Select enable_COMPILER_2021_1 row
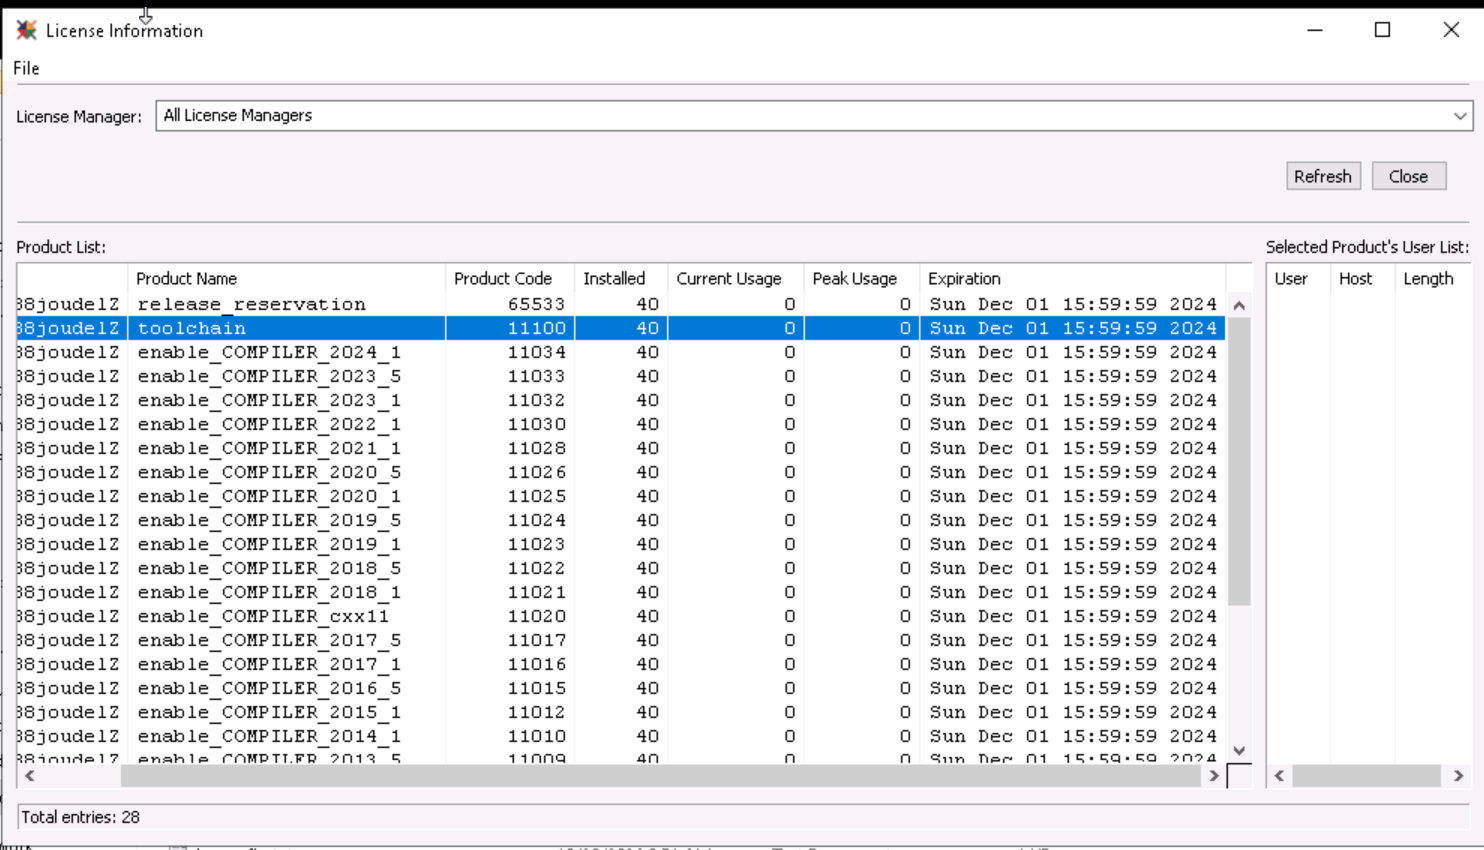Viewport: 1484px width, 850px height. click(621, 448)
